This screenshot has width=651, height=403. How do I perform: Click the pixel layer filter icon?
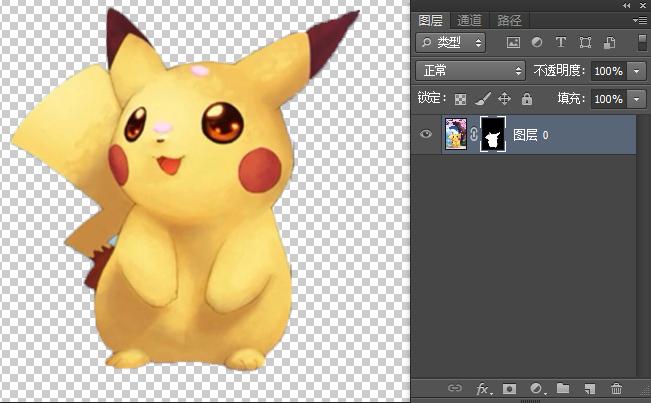(513, 43)
